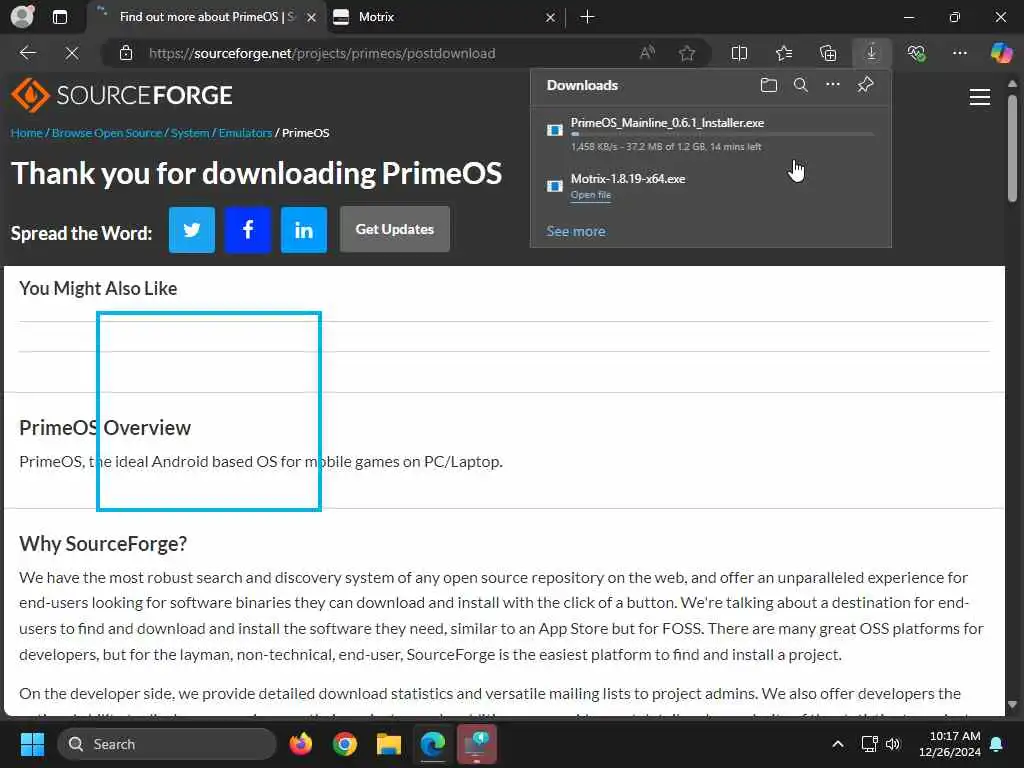Select the Find out more about PrimeOS tab
The height and width of the screenshot is (768, 1024).
point(206,17)
